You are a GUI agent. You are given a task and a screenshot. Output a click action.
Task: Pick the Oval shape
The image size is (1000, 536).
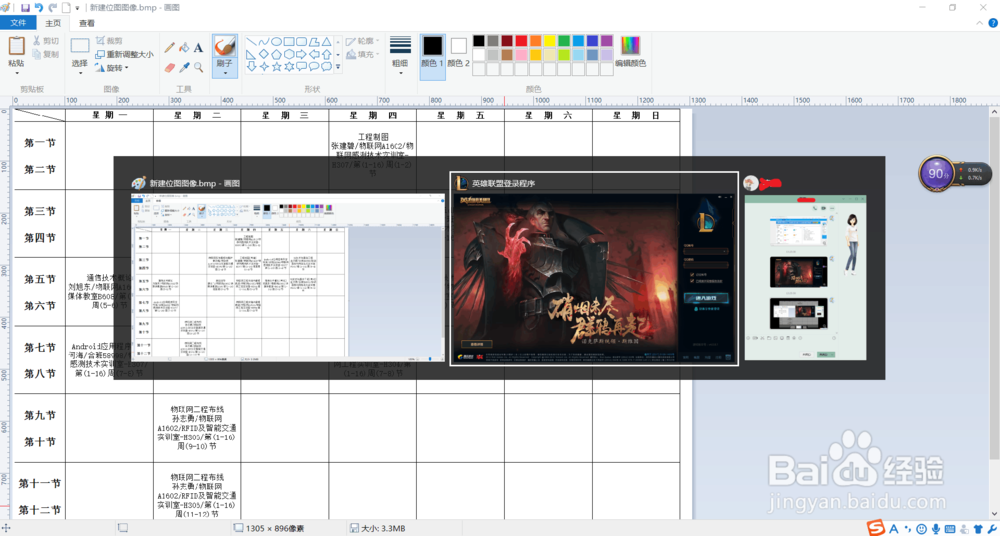(276, 41)
